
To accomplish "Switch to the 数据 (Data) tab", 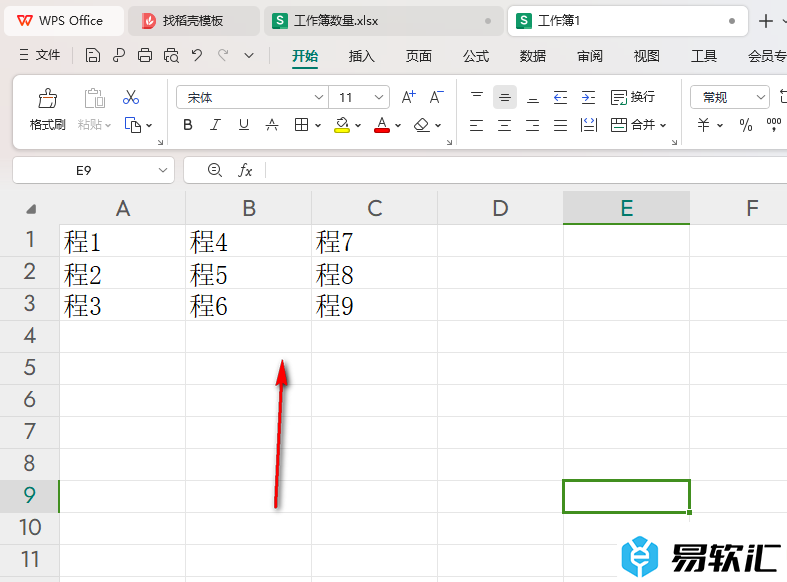I will pos(533,56).
